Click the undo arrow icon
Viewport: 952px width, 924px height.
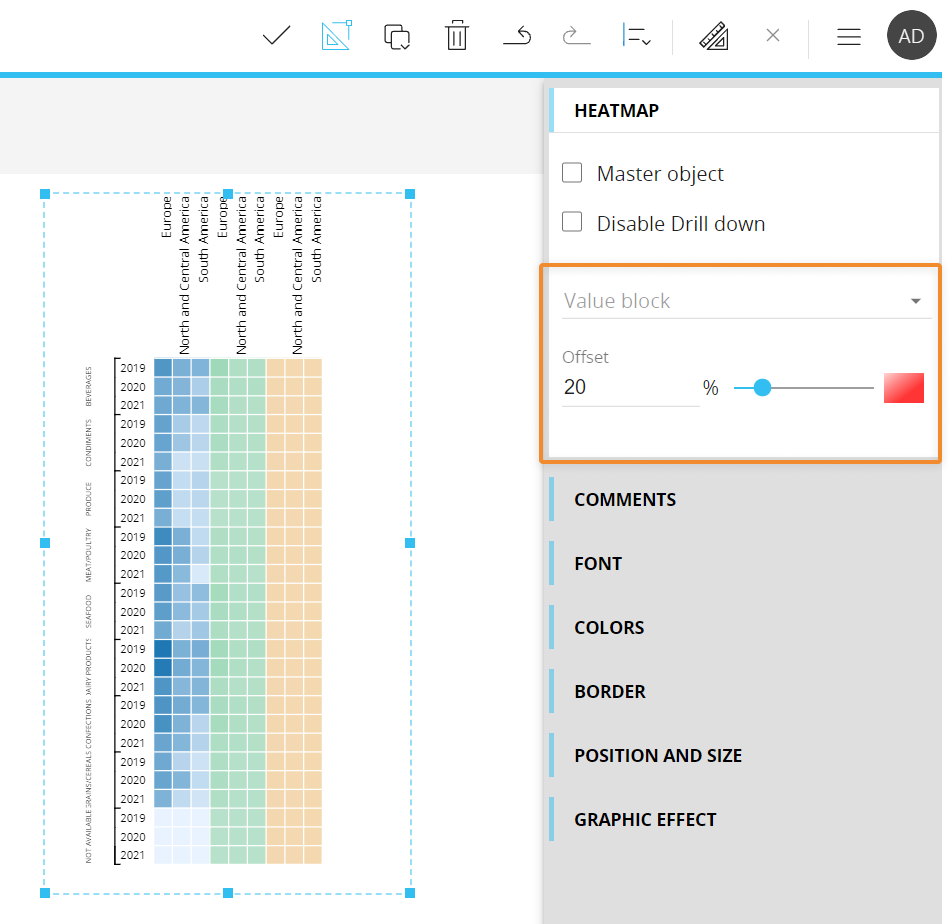coord(517,37)
